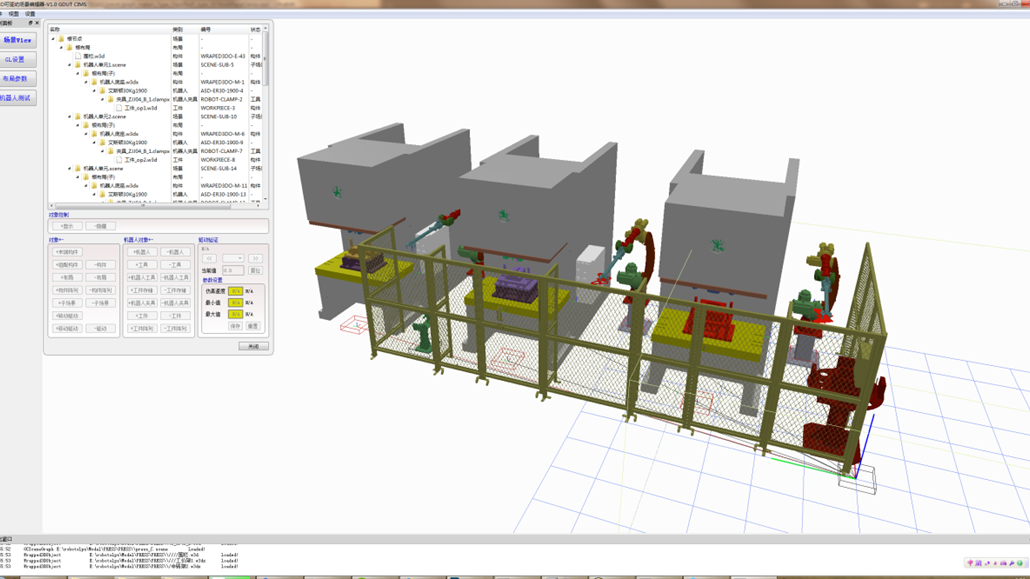
Task: Open the 机器人测试 panel
Action: [x=18, y=98]
